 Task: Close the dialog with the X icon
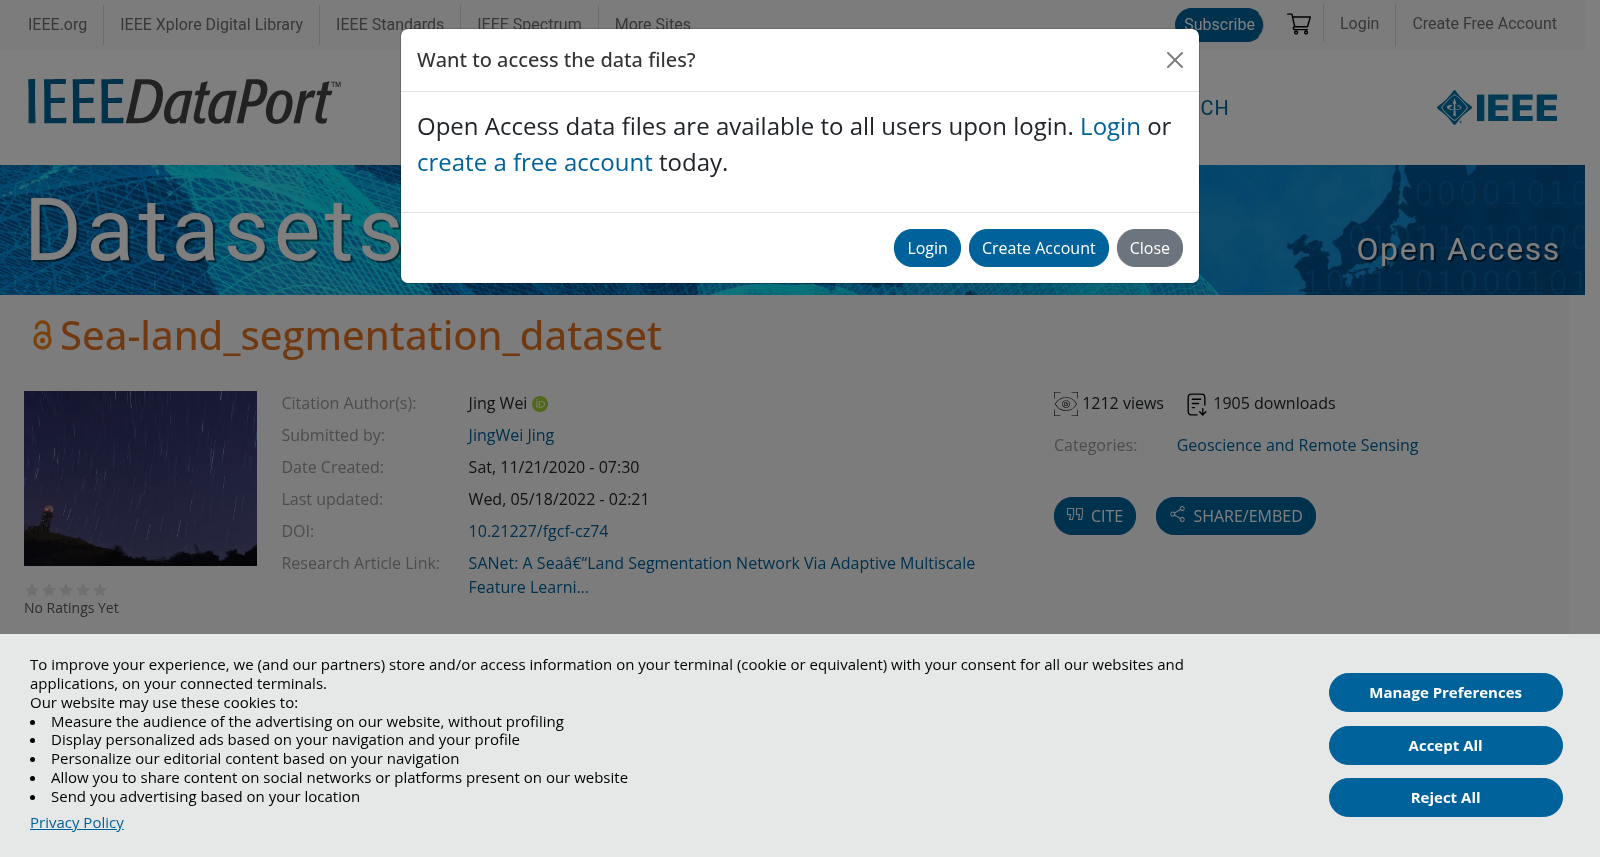pos(1175,60)
